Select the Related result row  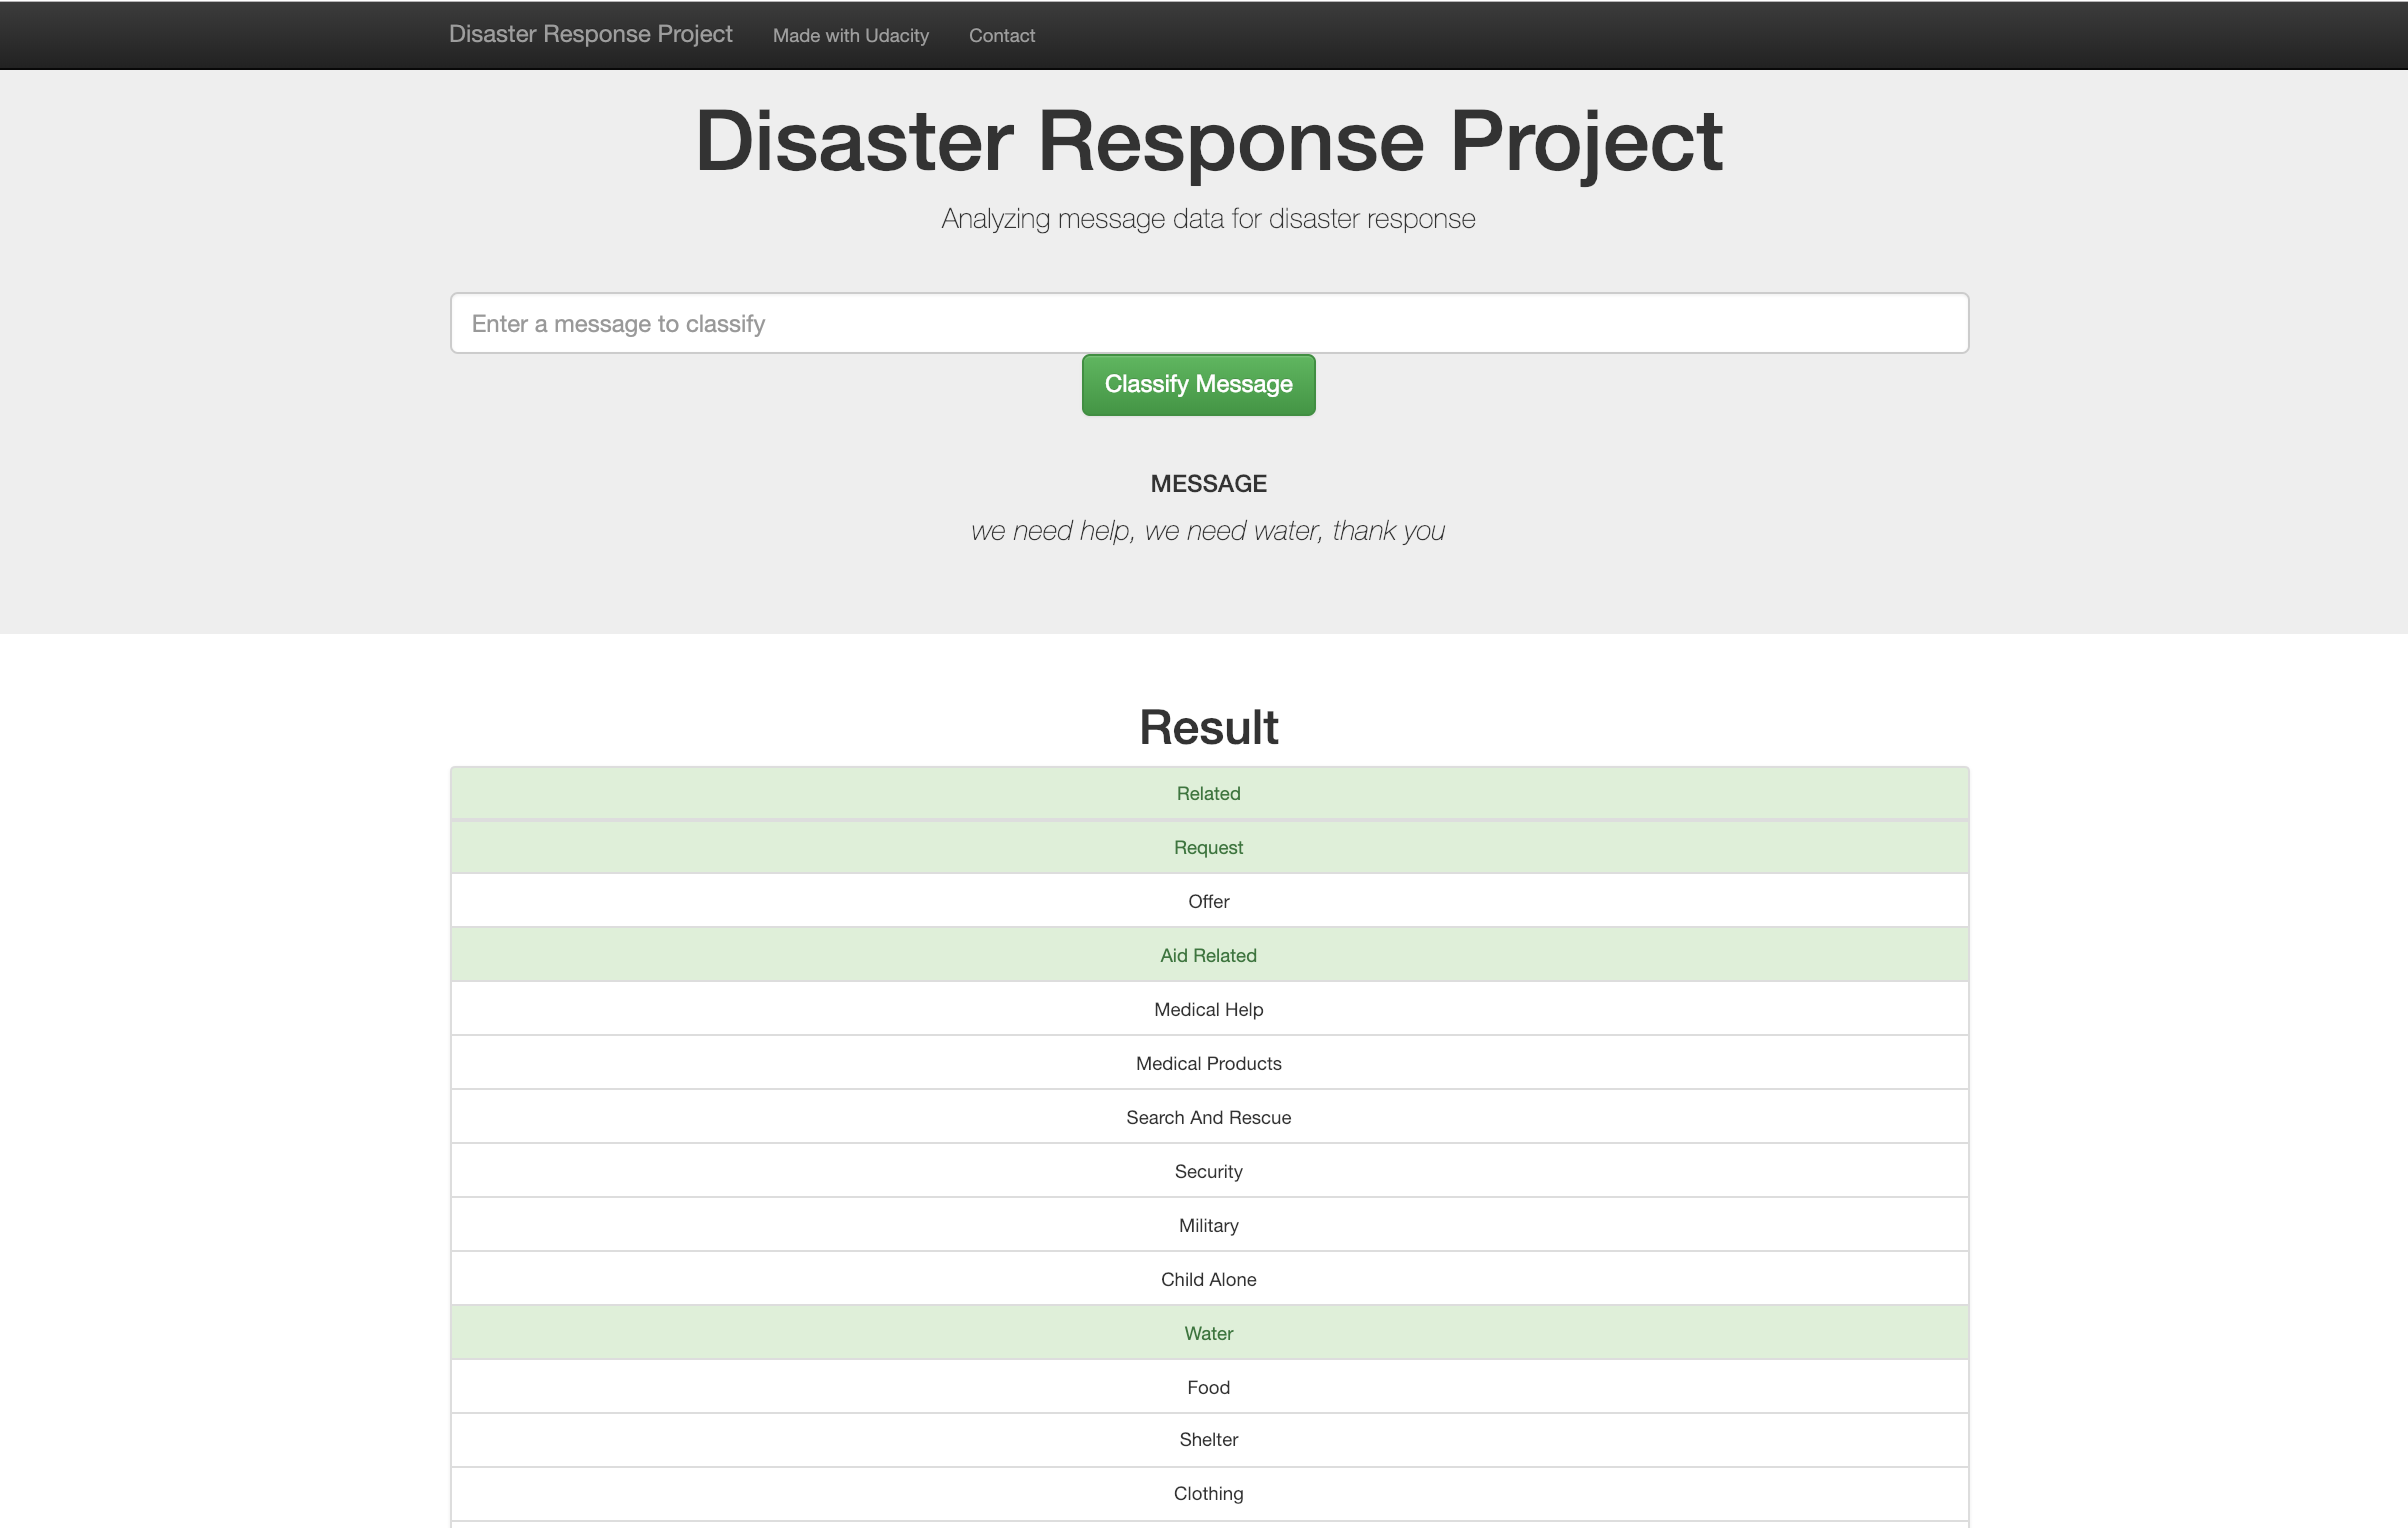(1209, 793)
